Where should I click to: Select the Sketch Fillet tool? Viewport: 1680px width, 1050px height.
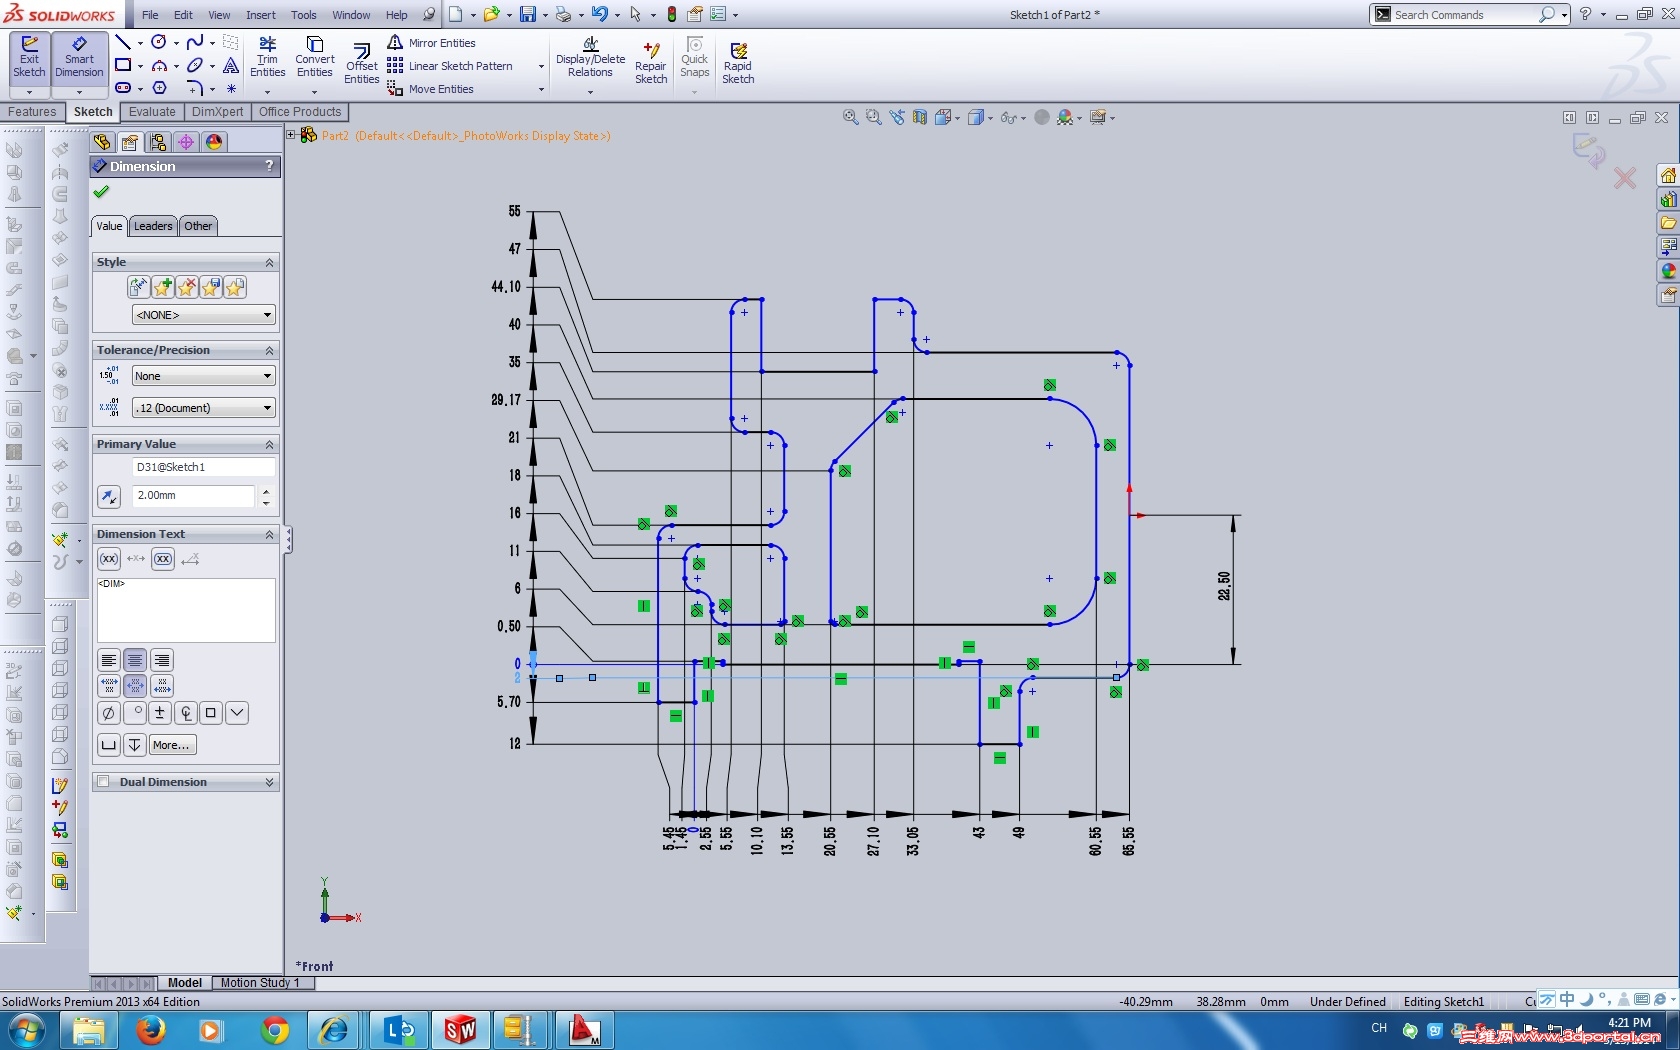(x=195, y=88)
